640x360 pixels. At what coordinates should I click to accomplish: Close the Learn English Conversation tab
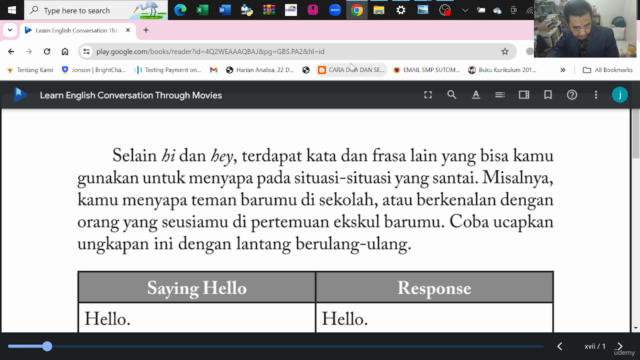(x=128, y=30)
